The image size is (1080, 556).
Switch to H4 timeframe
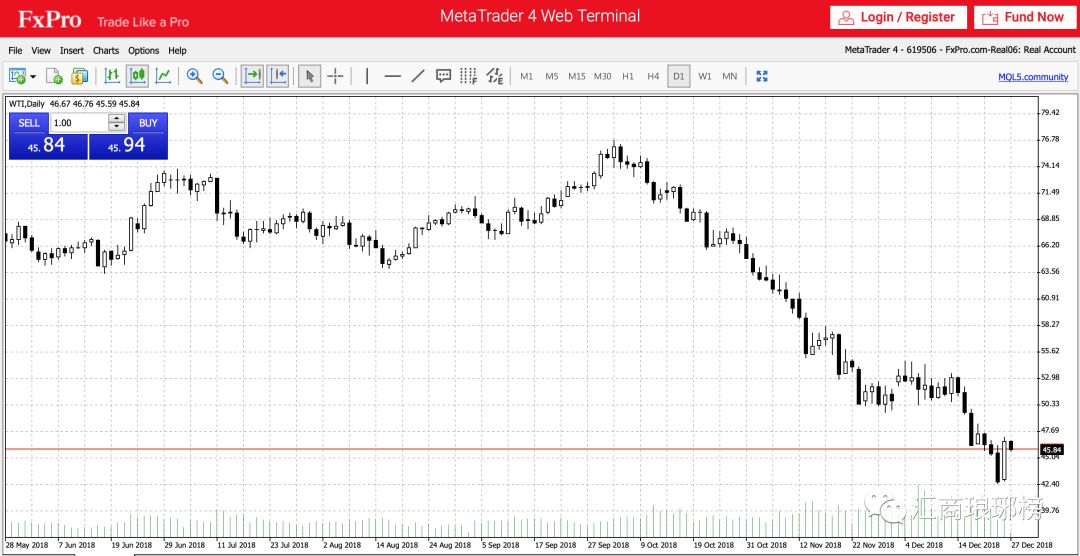click(653, 76)
